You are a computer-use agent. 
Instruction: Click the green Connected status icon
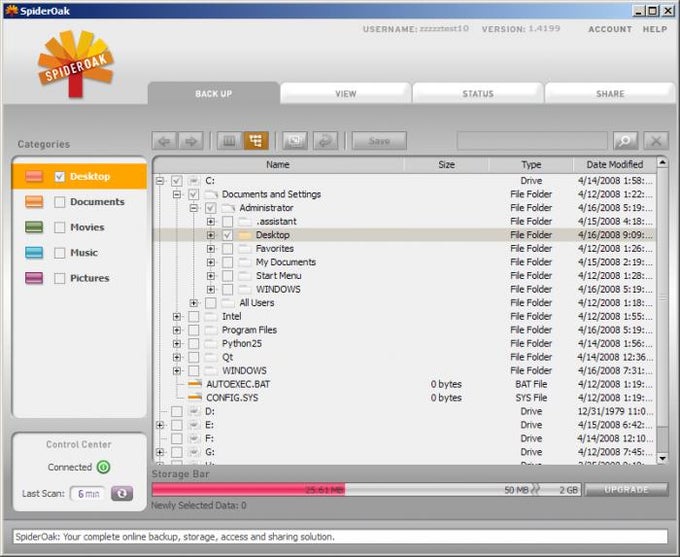[x=103, y=467]
